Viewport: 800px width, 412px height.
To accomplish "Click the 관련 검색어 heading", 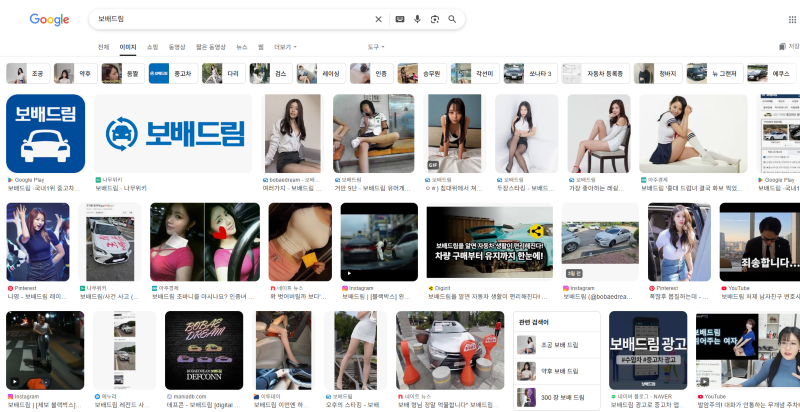I will click(533, 322).
